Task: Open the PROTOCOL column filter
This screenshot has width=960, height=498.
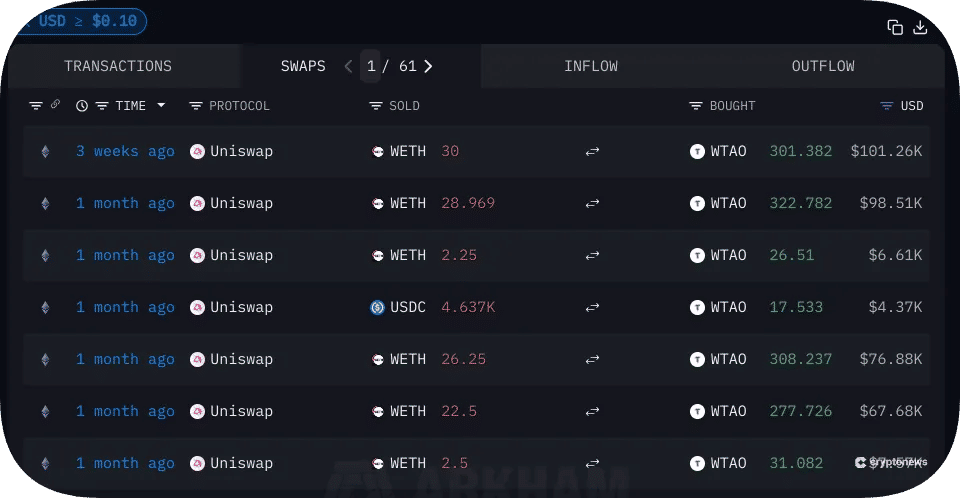Action: tap(196, 106)
